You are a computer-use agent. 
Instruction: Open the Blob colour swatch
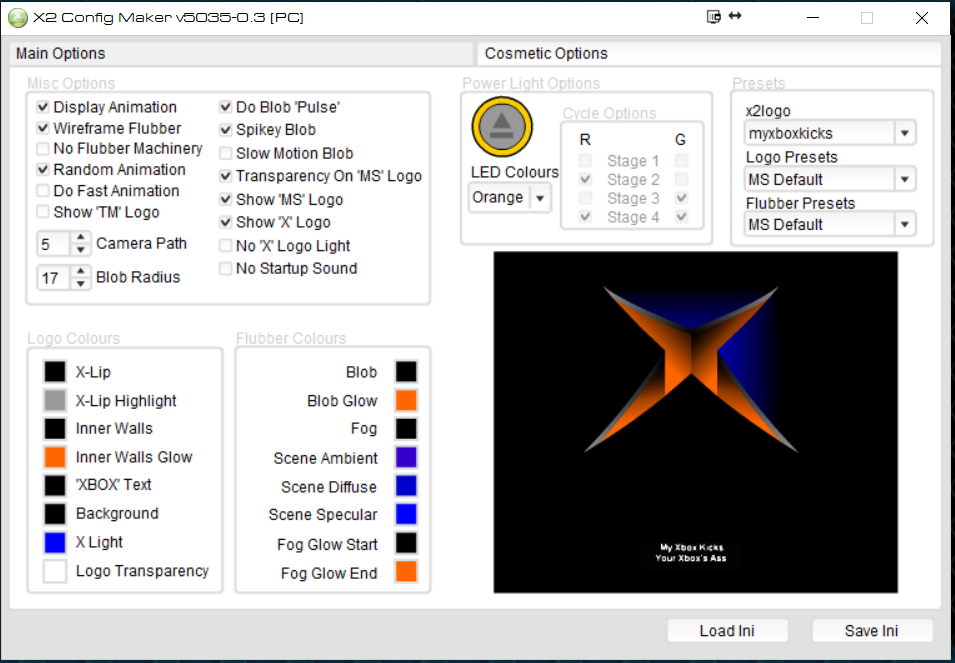tap(406, 371)
